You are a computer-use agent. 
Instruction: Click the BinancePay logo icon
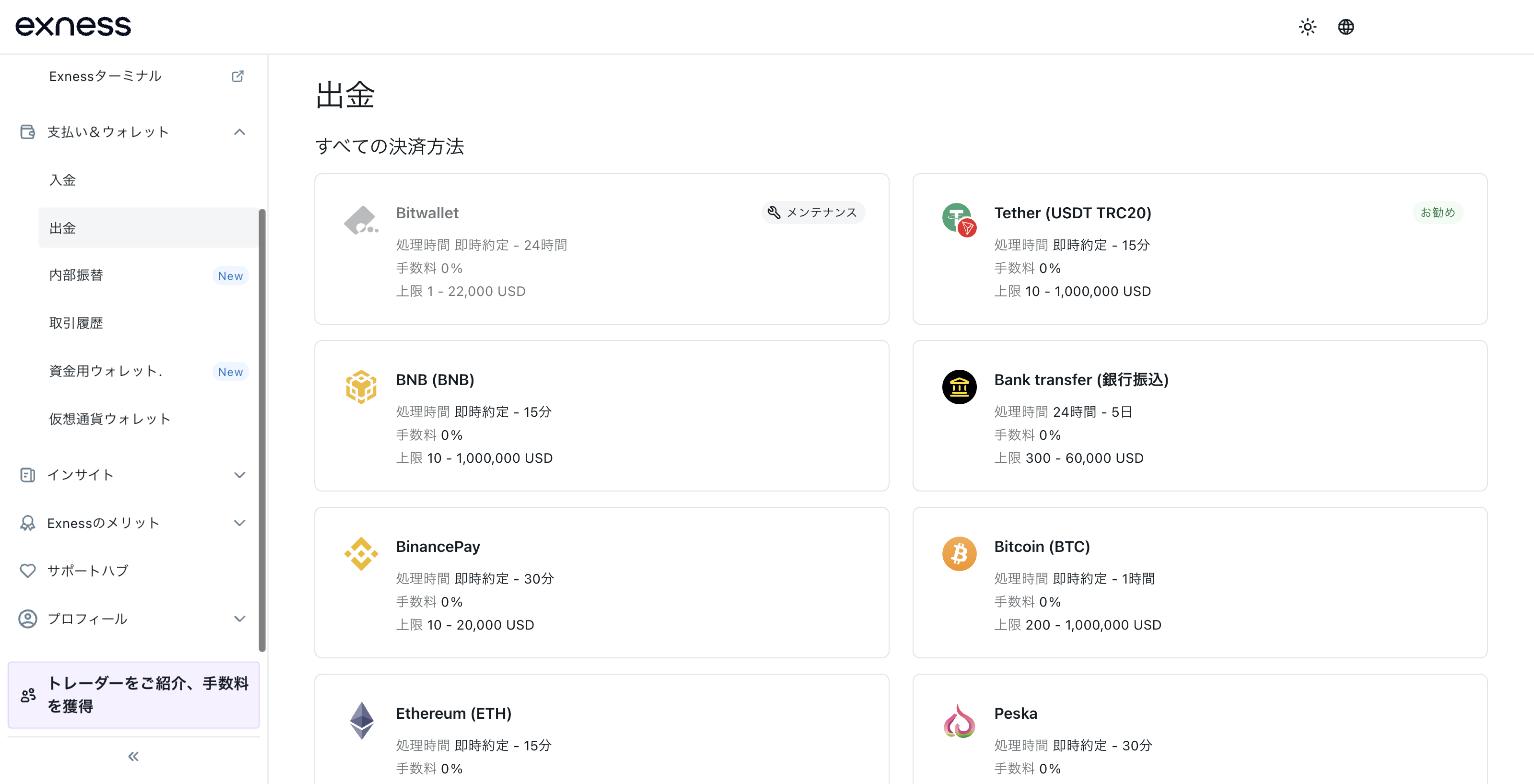click(361, 554)
